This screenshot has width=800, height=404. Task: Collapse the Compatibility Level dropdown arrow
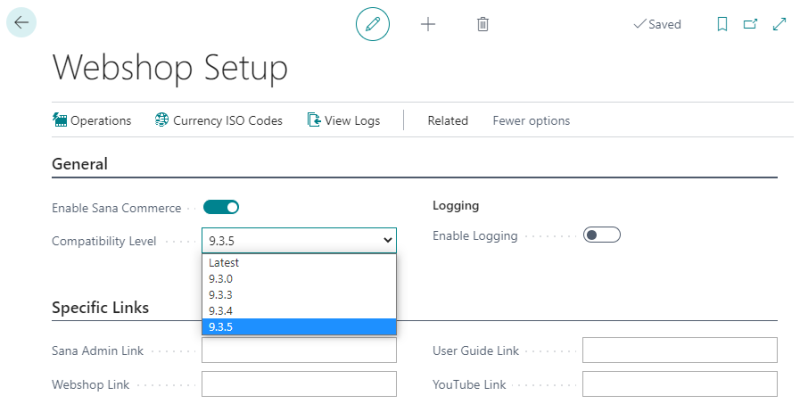388,240
